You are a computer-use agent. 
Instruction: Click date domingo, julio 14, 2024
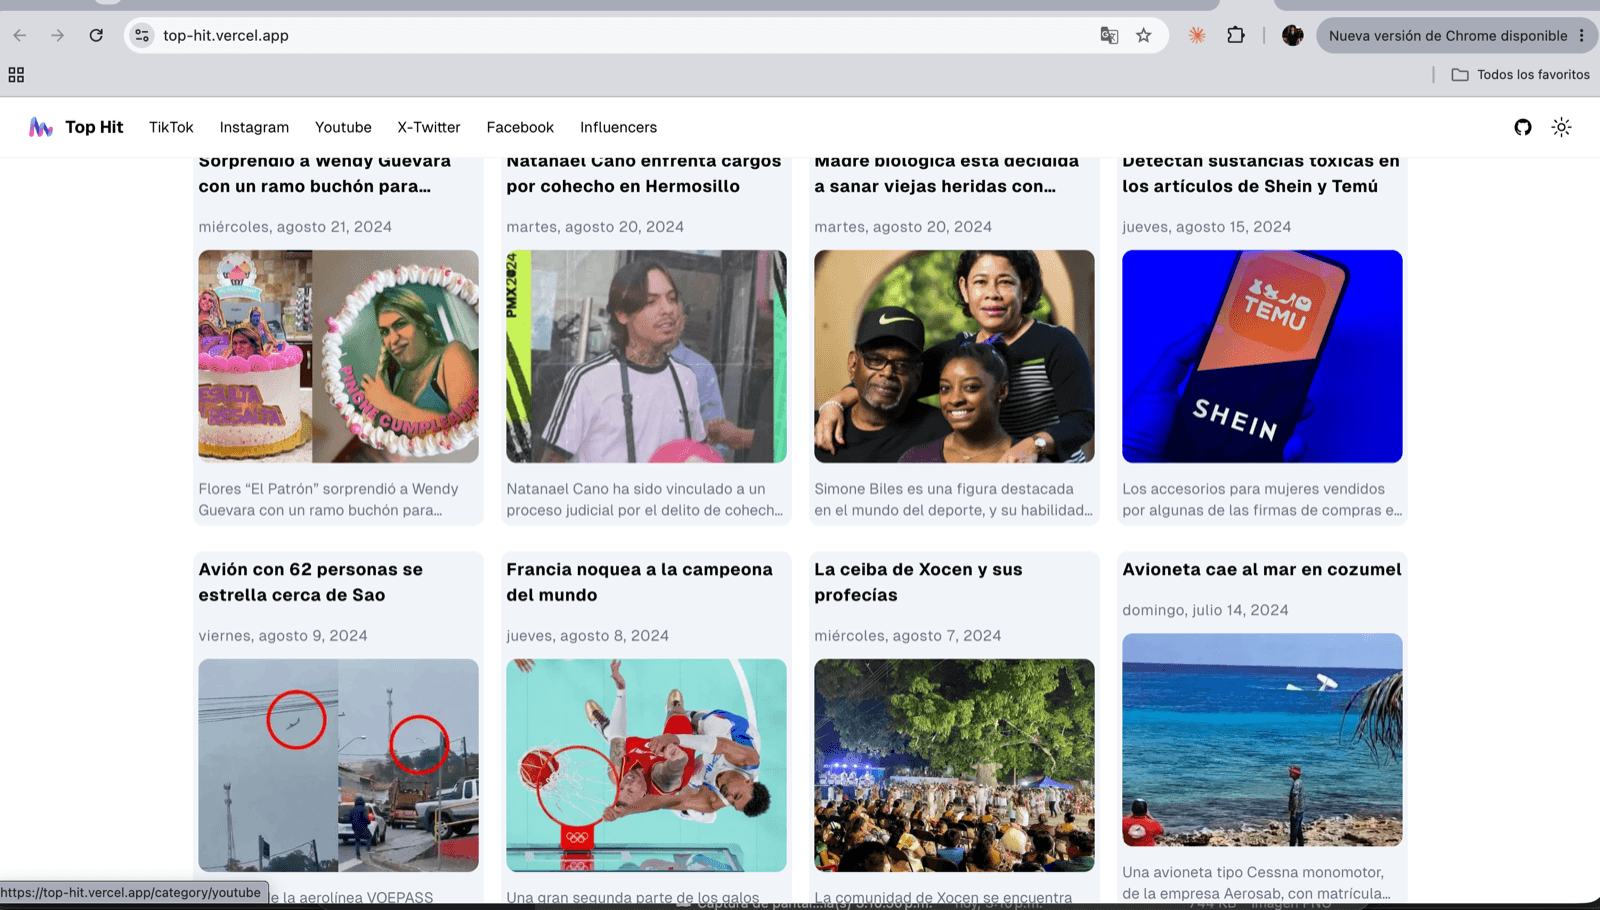[x=1205, y=610]
